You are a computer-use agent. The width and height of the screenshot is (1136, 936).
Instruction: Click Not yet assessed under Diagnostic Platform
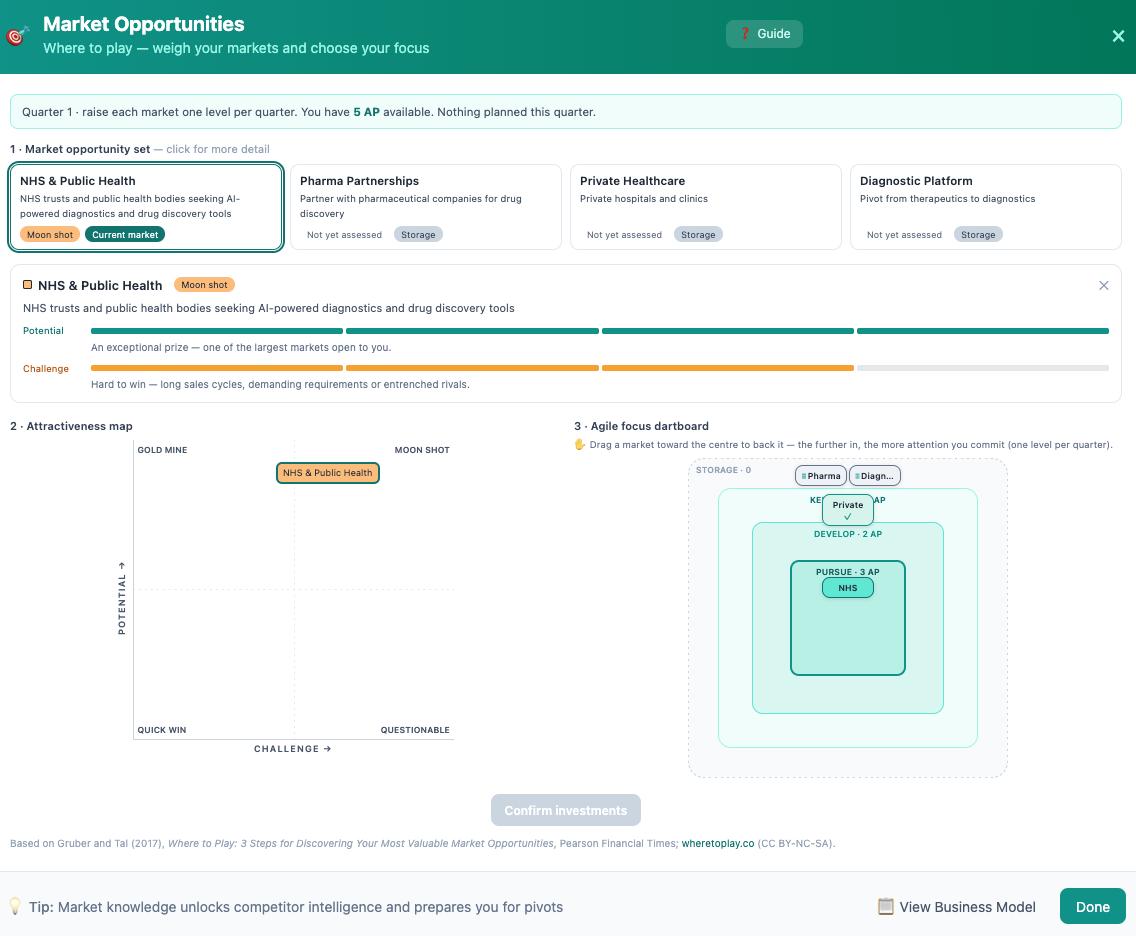tap(904, 235)
